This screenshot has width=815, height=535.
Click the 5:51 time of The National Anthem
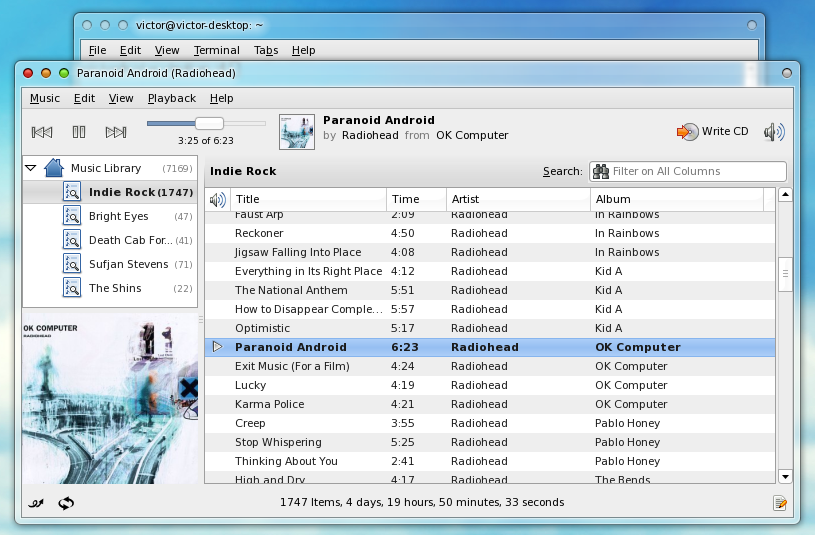[x=403, y=290]
